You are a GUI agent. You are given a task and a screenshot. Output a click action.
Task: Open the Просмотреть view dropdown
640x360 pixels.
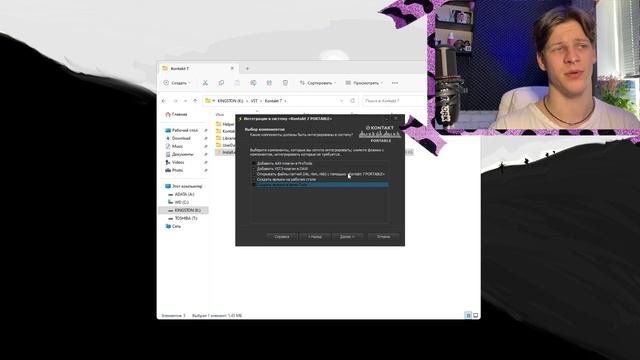click(x=364, y=83)
